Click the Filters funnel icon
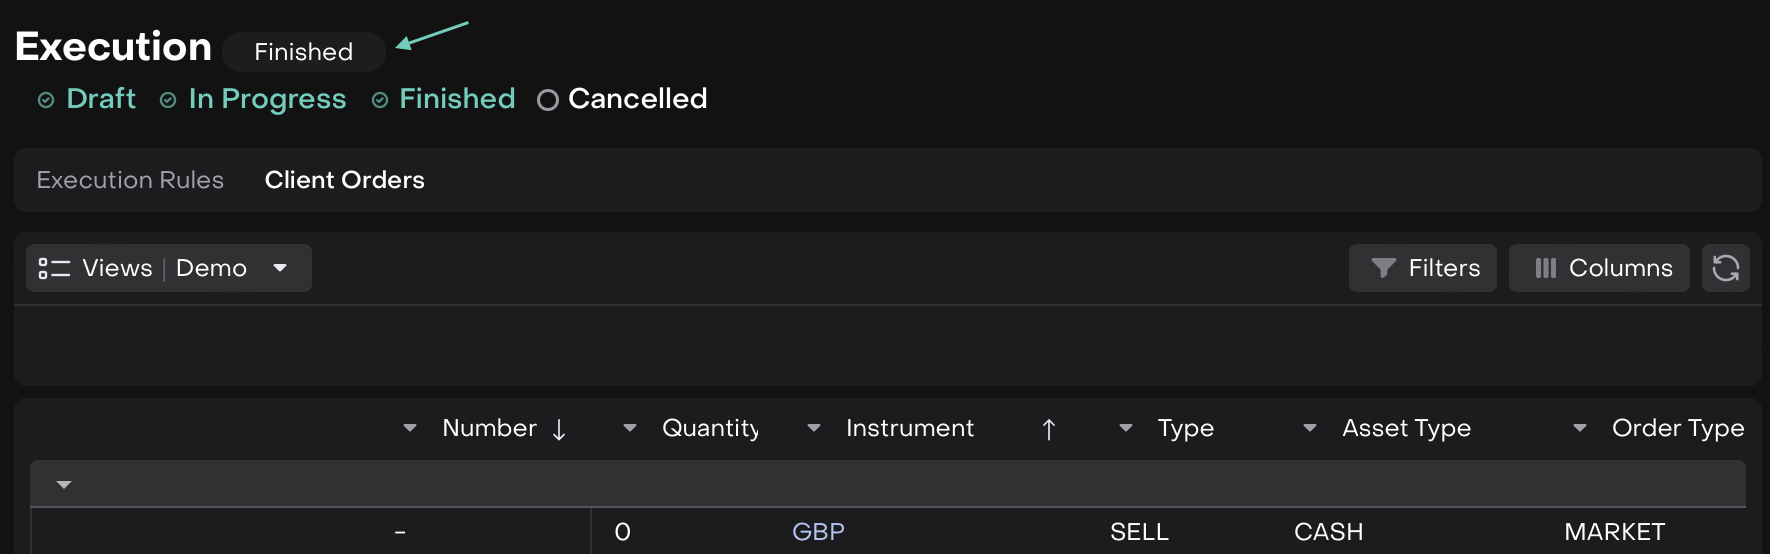This screenshot has width=1770, height=554. pyautogui.click(x=1383, y=268)
